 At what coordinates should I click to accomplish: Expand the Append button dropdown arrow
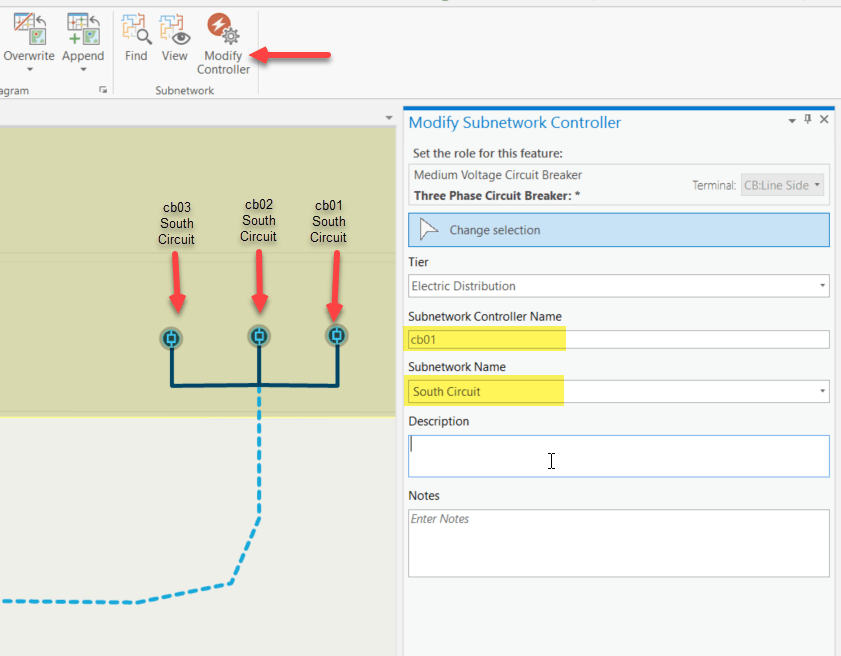(82, 70)
